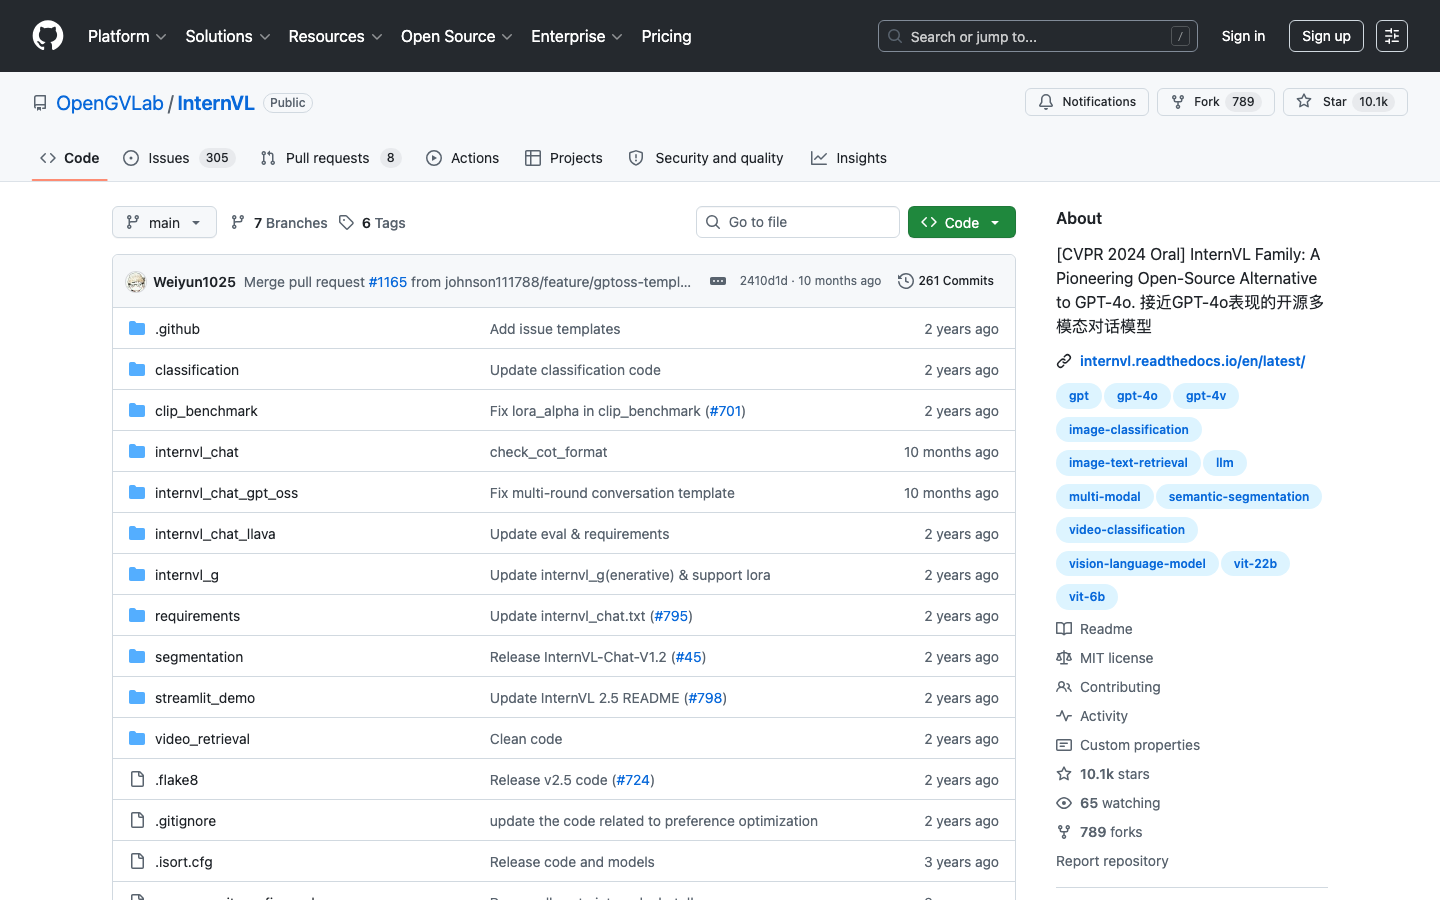
Task: Open the main branch selector dropdown
Action: point(164,222)
